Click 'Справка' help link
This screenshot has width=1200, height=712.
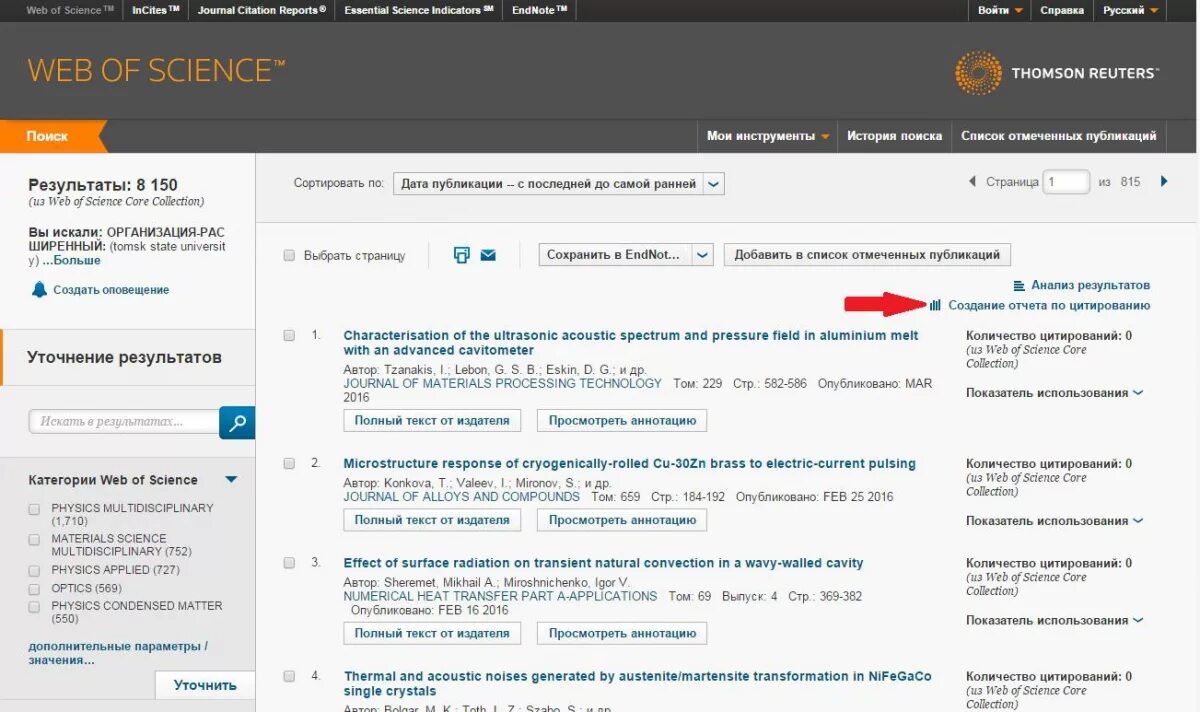[x=1062, y=10]
